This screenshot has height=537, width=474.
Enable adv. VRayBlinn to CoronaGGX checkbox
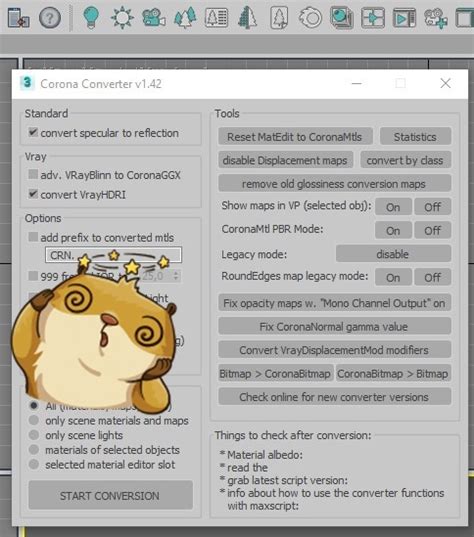click(33, 174)
